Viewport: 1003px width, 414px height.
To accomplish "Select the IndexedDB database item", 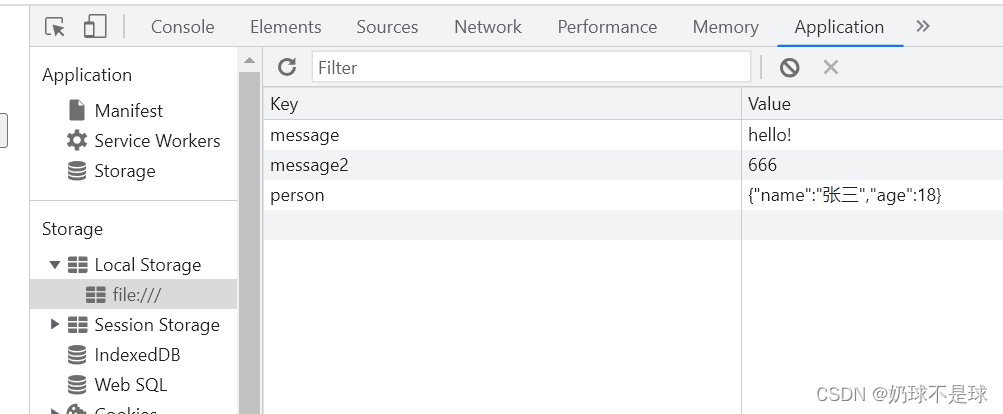I will pyautogui.click(x=137, y=355).
